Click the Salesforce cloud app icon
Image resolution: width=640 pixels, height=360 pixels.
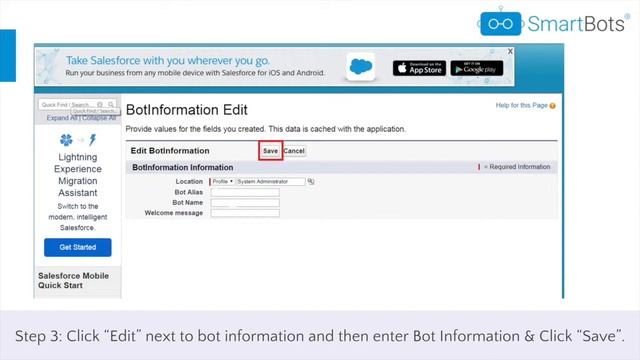361,67
